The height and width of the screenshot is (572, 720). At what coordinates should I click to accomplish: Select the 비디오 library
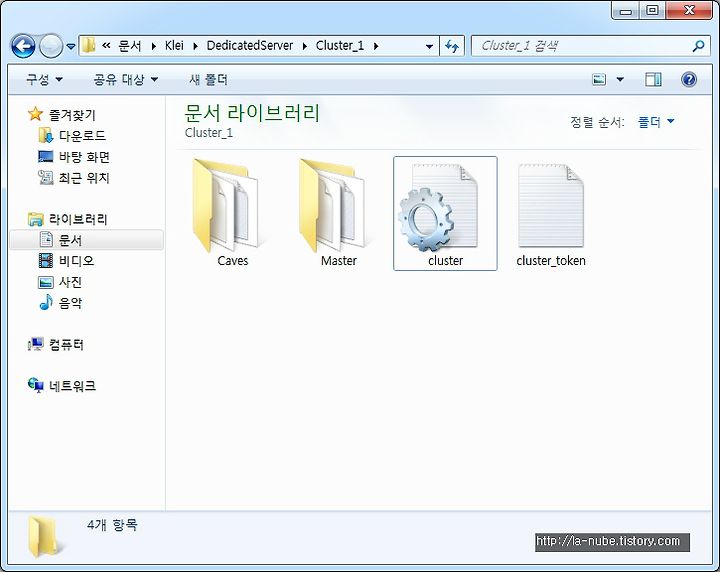point(66,261)
